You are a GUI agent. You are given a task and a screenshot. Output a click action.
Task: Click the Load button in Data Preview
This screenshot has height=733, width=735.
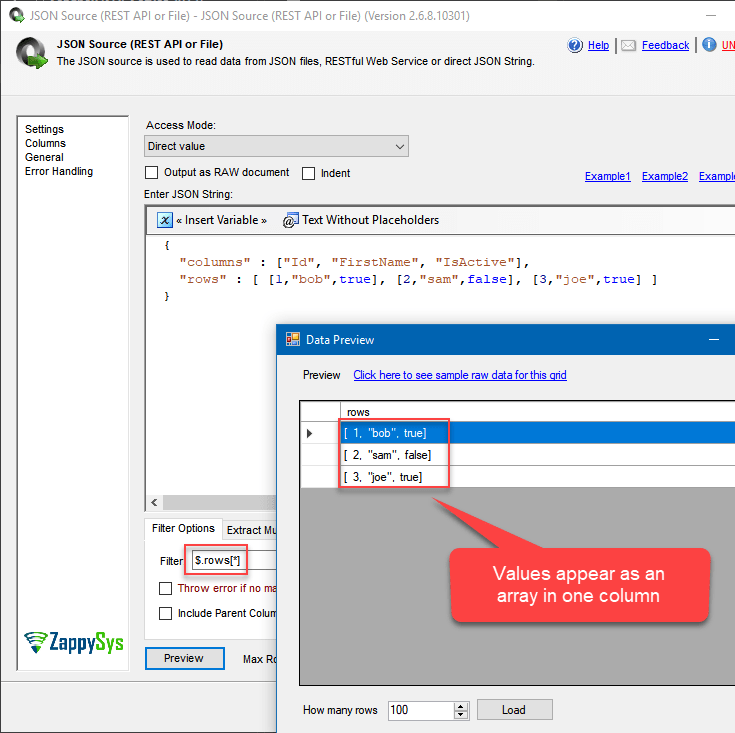tap(514, 710)
